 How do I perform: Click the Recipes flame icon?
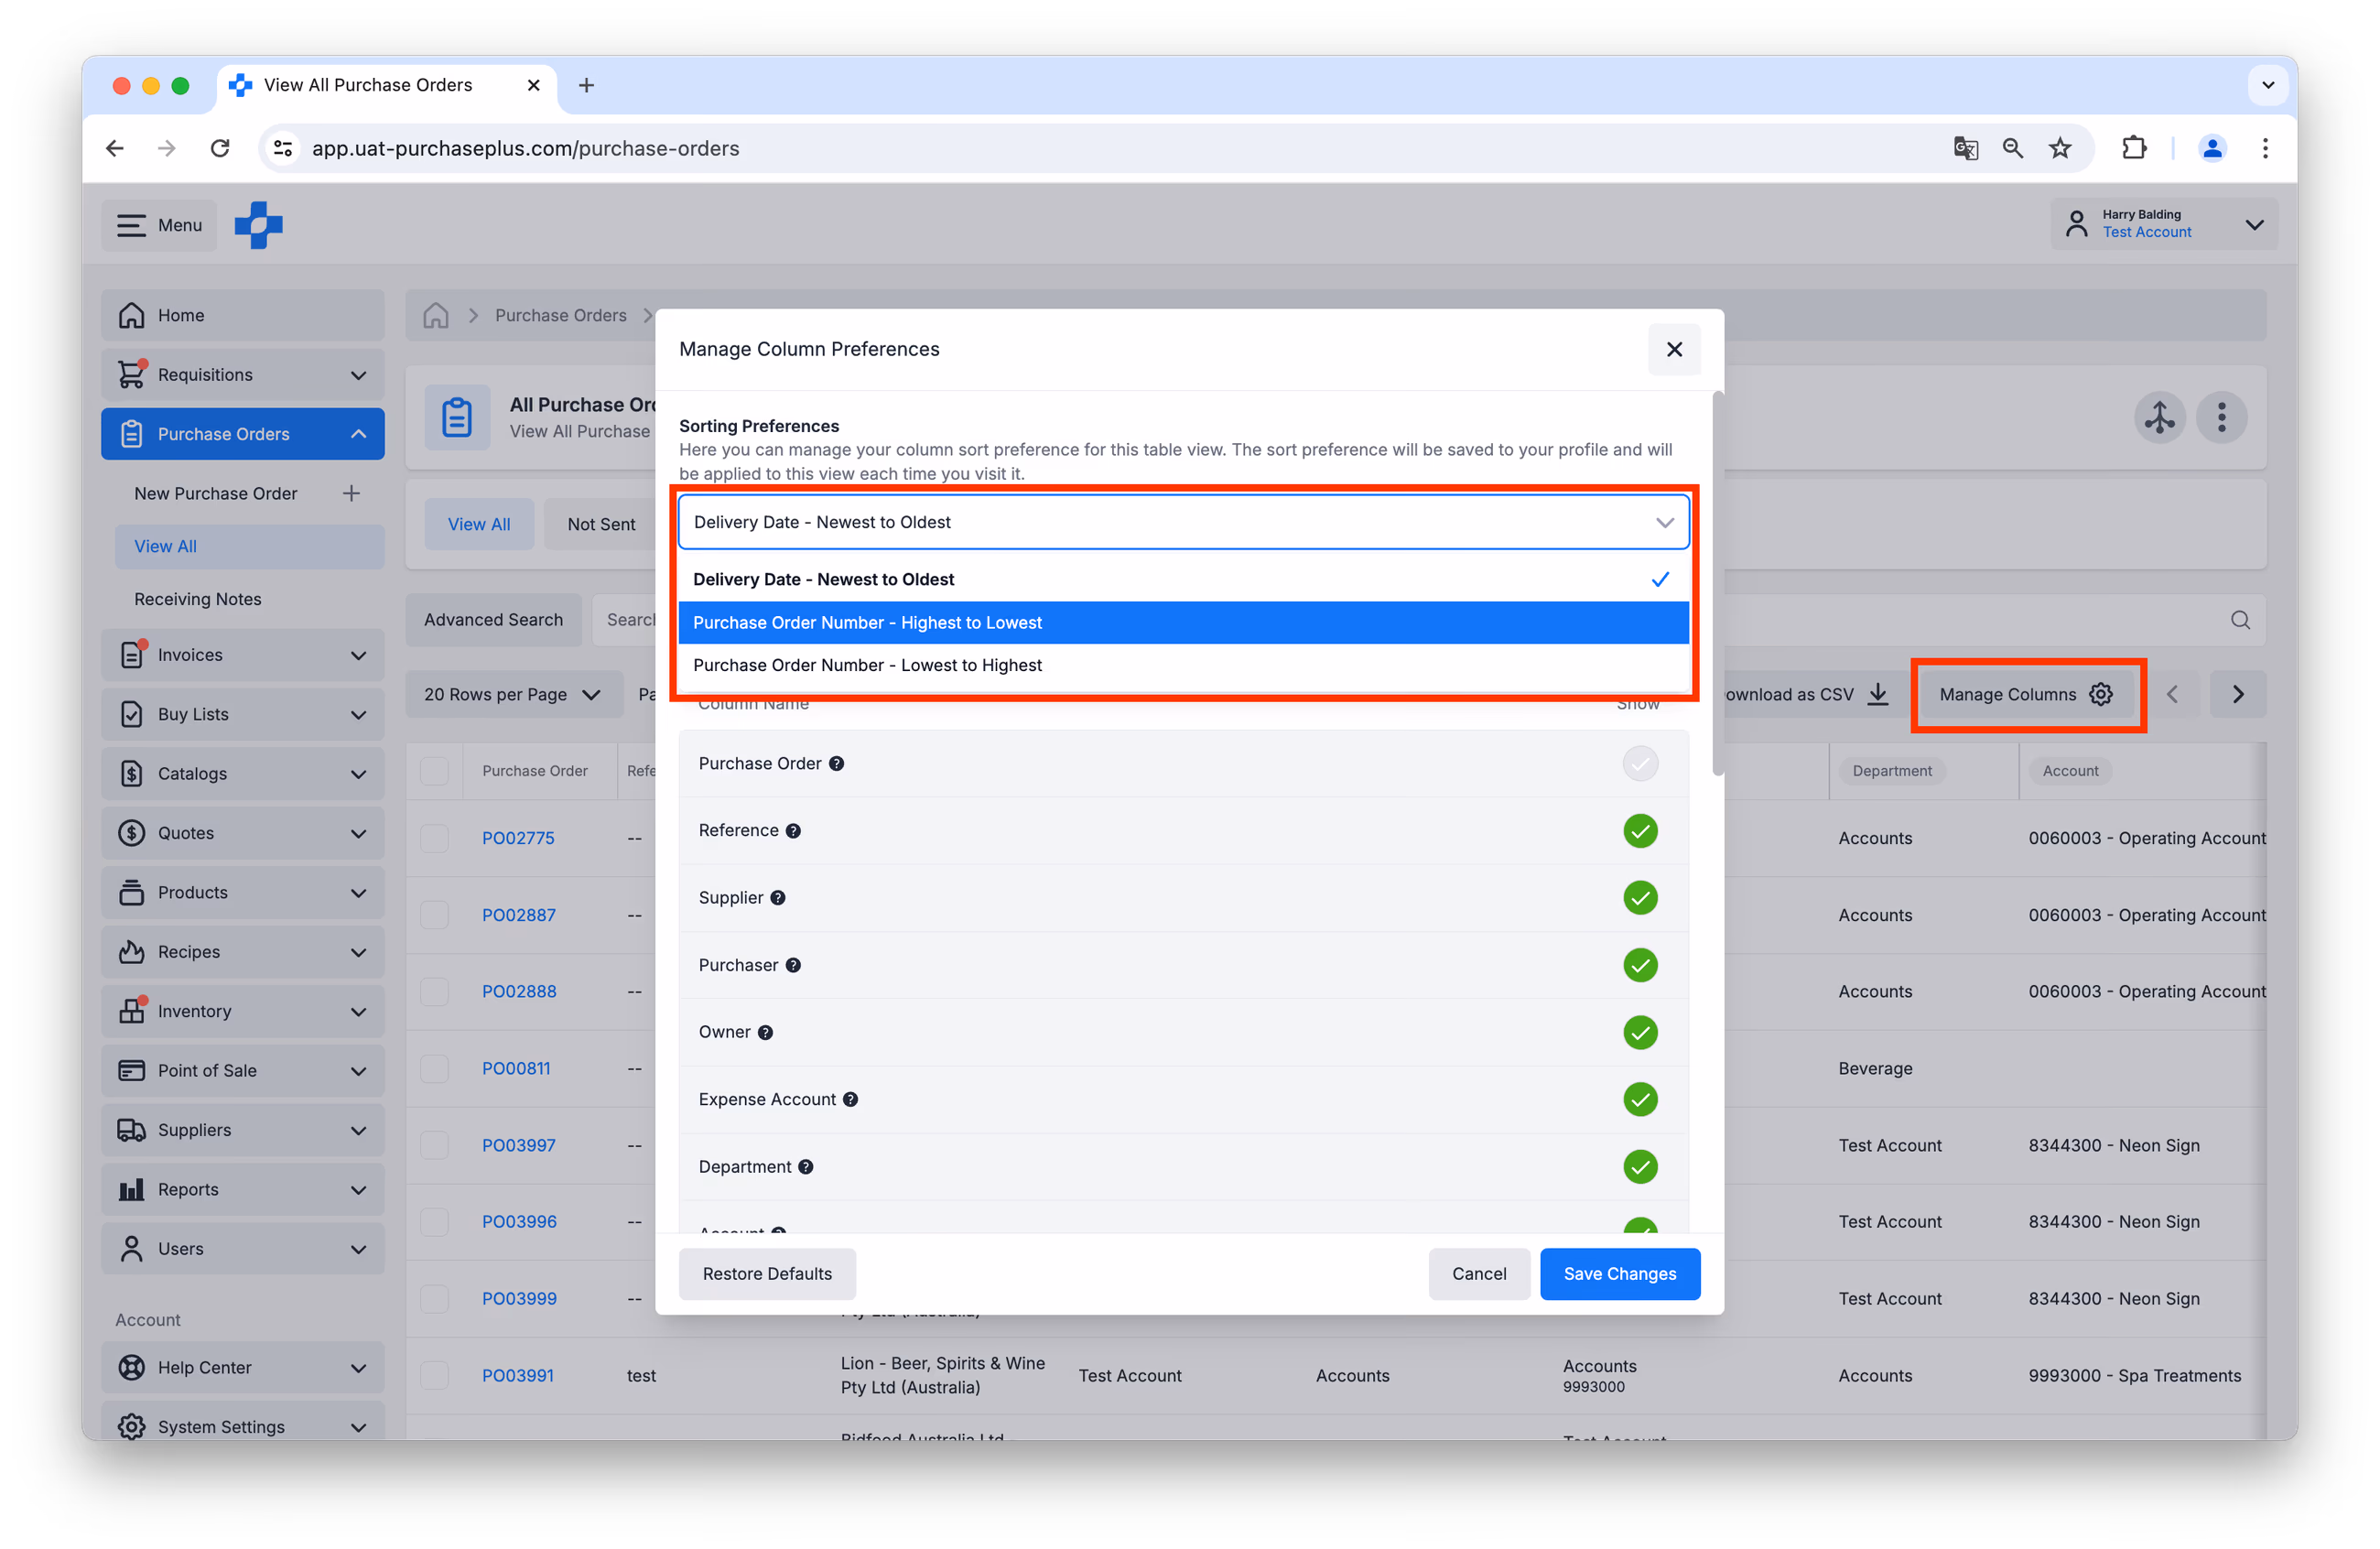pyautogui.click(x=131, y=951)
